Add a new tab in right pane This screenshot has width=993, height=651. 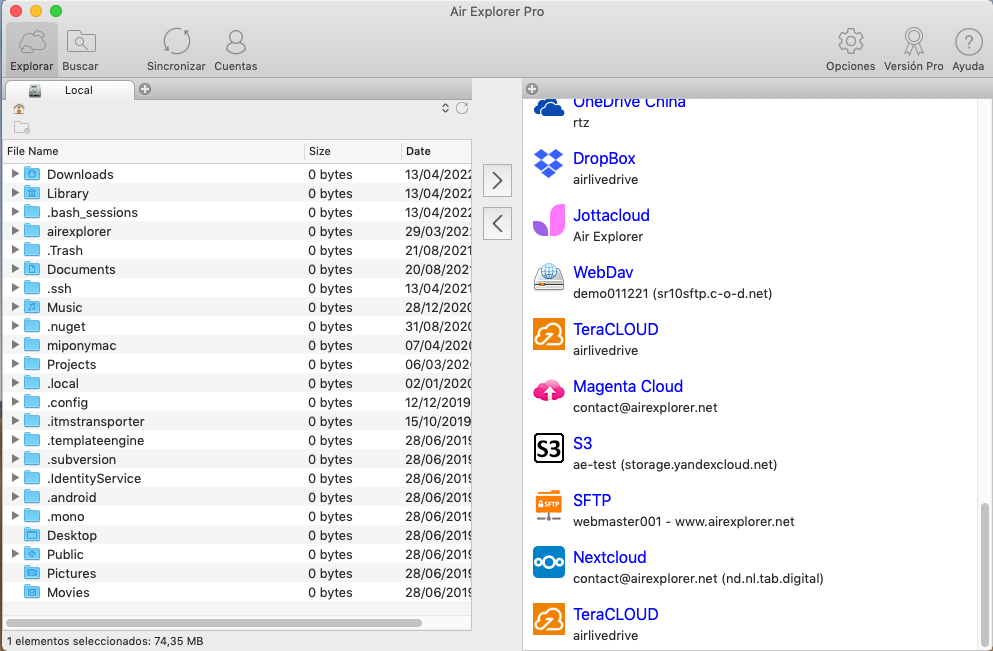532,89
